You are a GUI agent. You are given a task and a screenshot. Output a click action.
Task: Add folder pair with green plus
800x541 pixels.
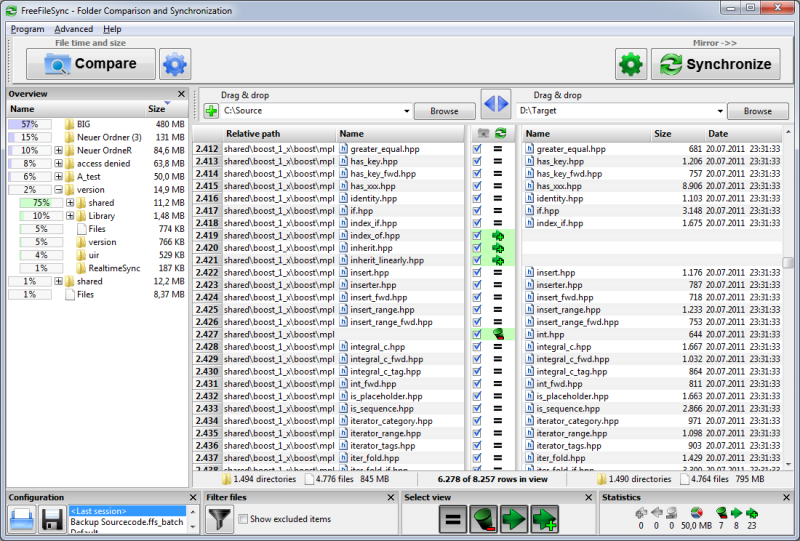tap(211, 111)
